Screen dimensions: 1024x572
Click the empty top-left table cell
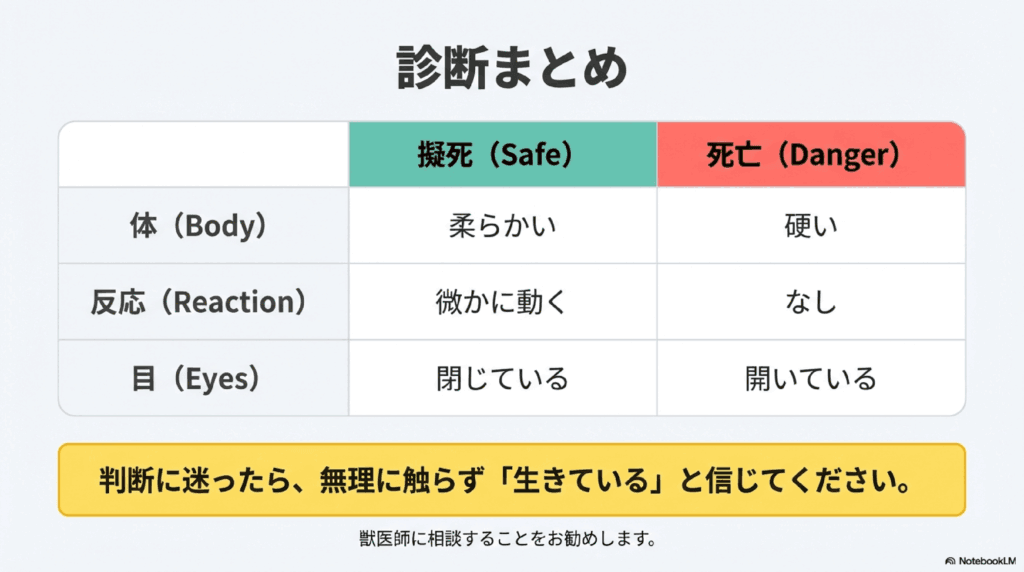coord(203,155)
